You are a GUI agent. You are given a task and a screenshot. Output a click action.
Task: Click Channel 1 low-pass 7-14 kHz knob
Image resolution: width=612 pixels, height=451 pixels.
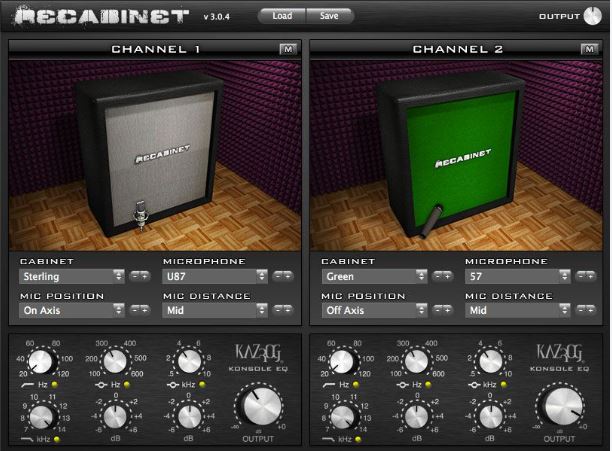[x=41, y=417]
